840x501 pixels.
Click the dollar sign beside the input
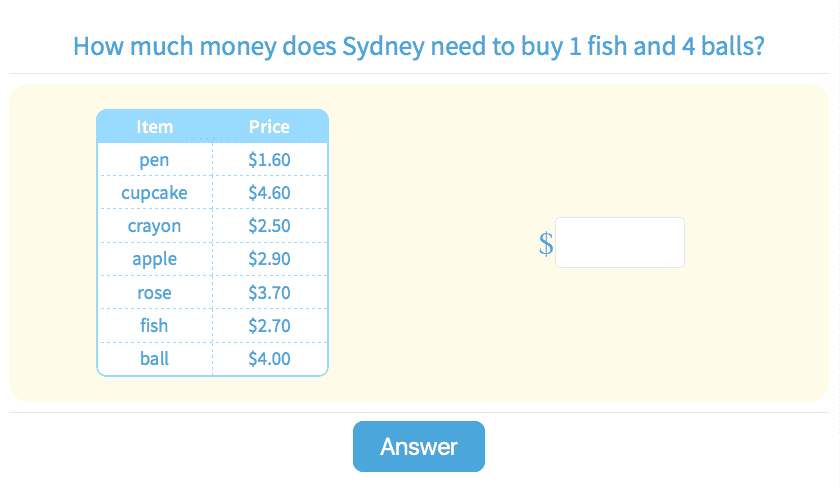546,244
